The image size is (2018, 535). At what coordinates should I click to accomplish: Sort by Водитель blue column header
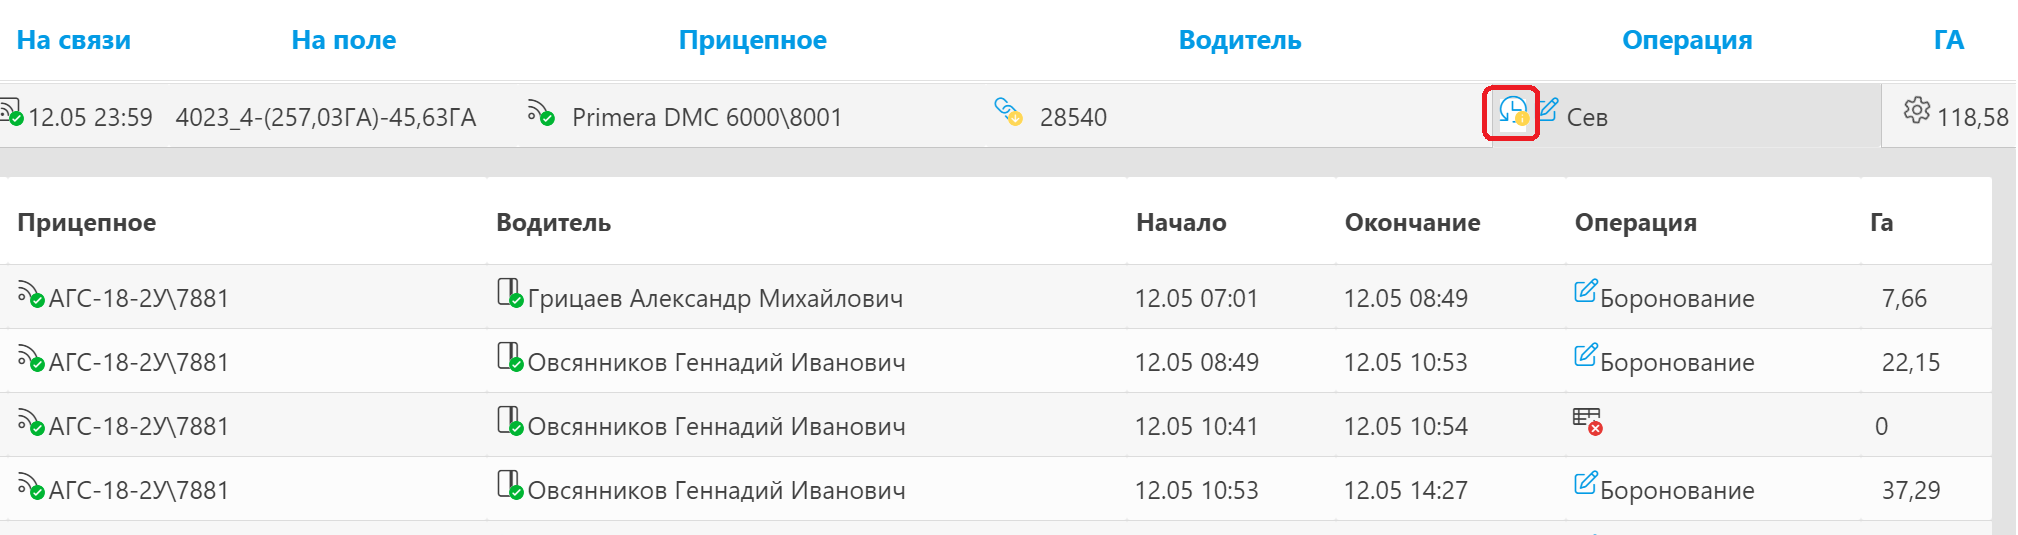pos(1240,40)
